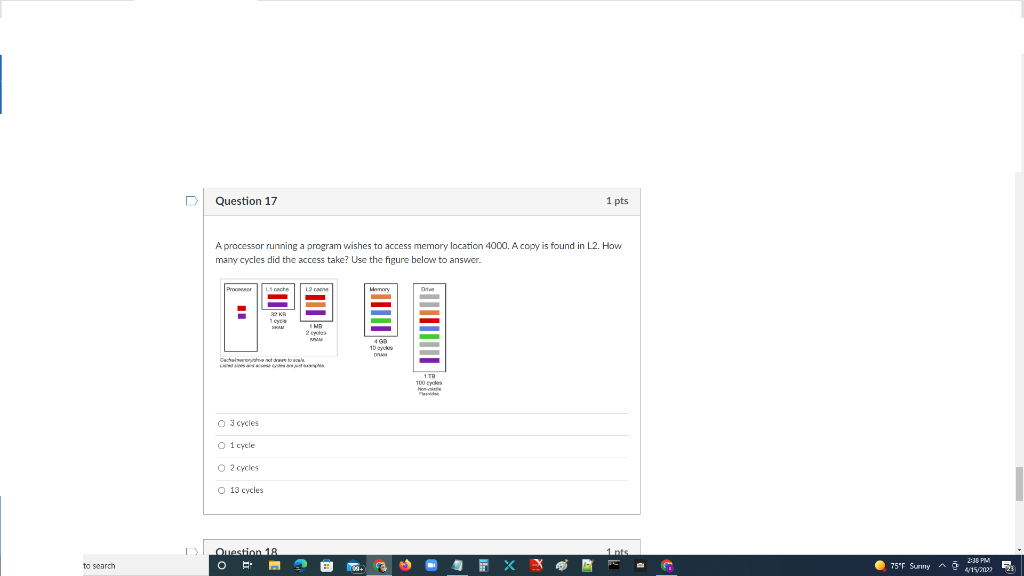Launch Microsoft Edge from the taskbar
Image resolution: width=1024 pixels, height=576 pixels.
[303, 565]
